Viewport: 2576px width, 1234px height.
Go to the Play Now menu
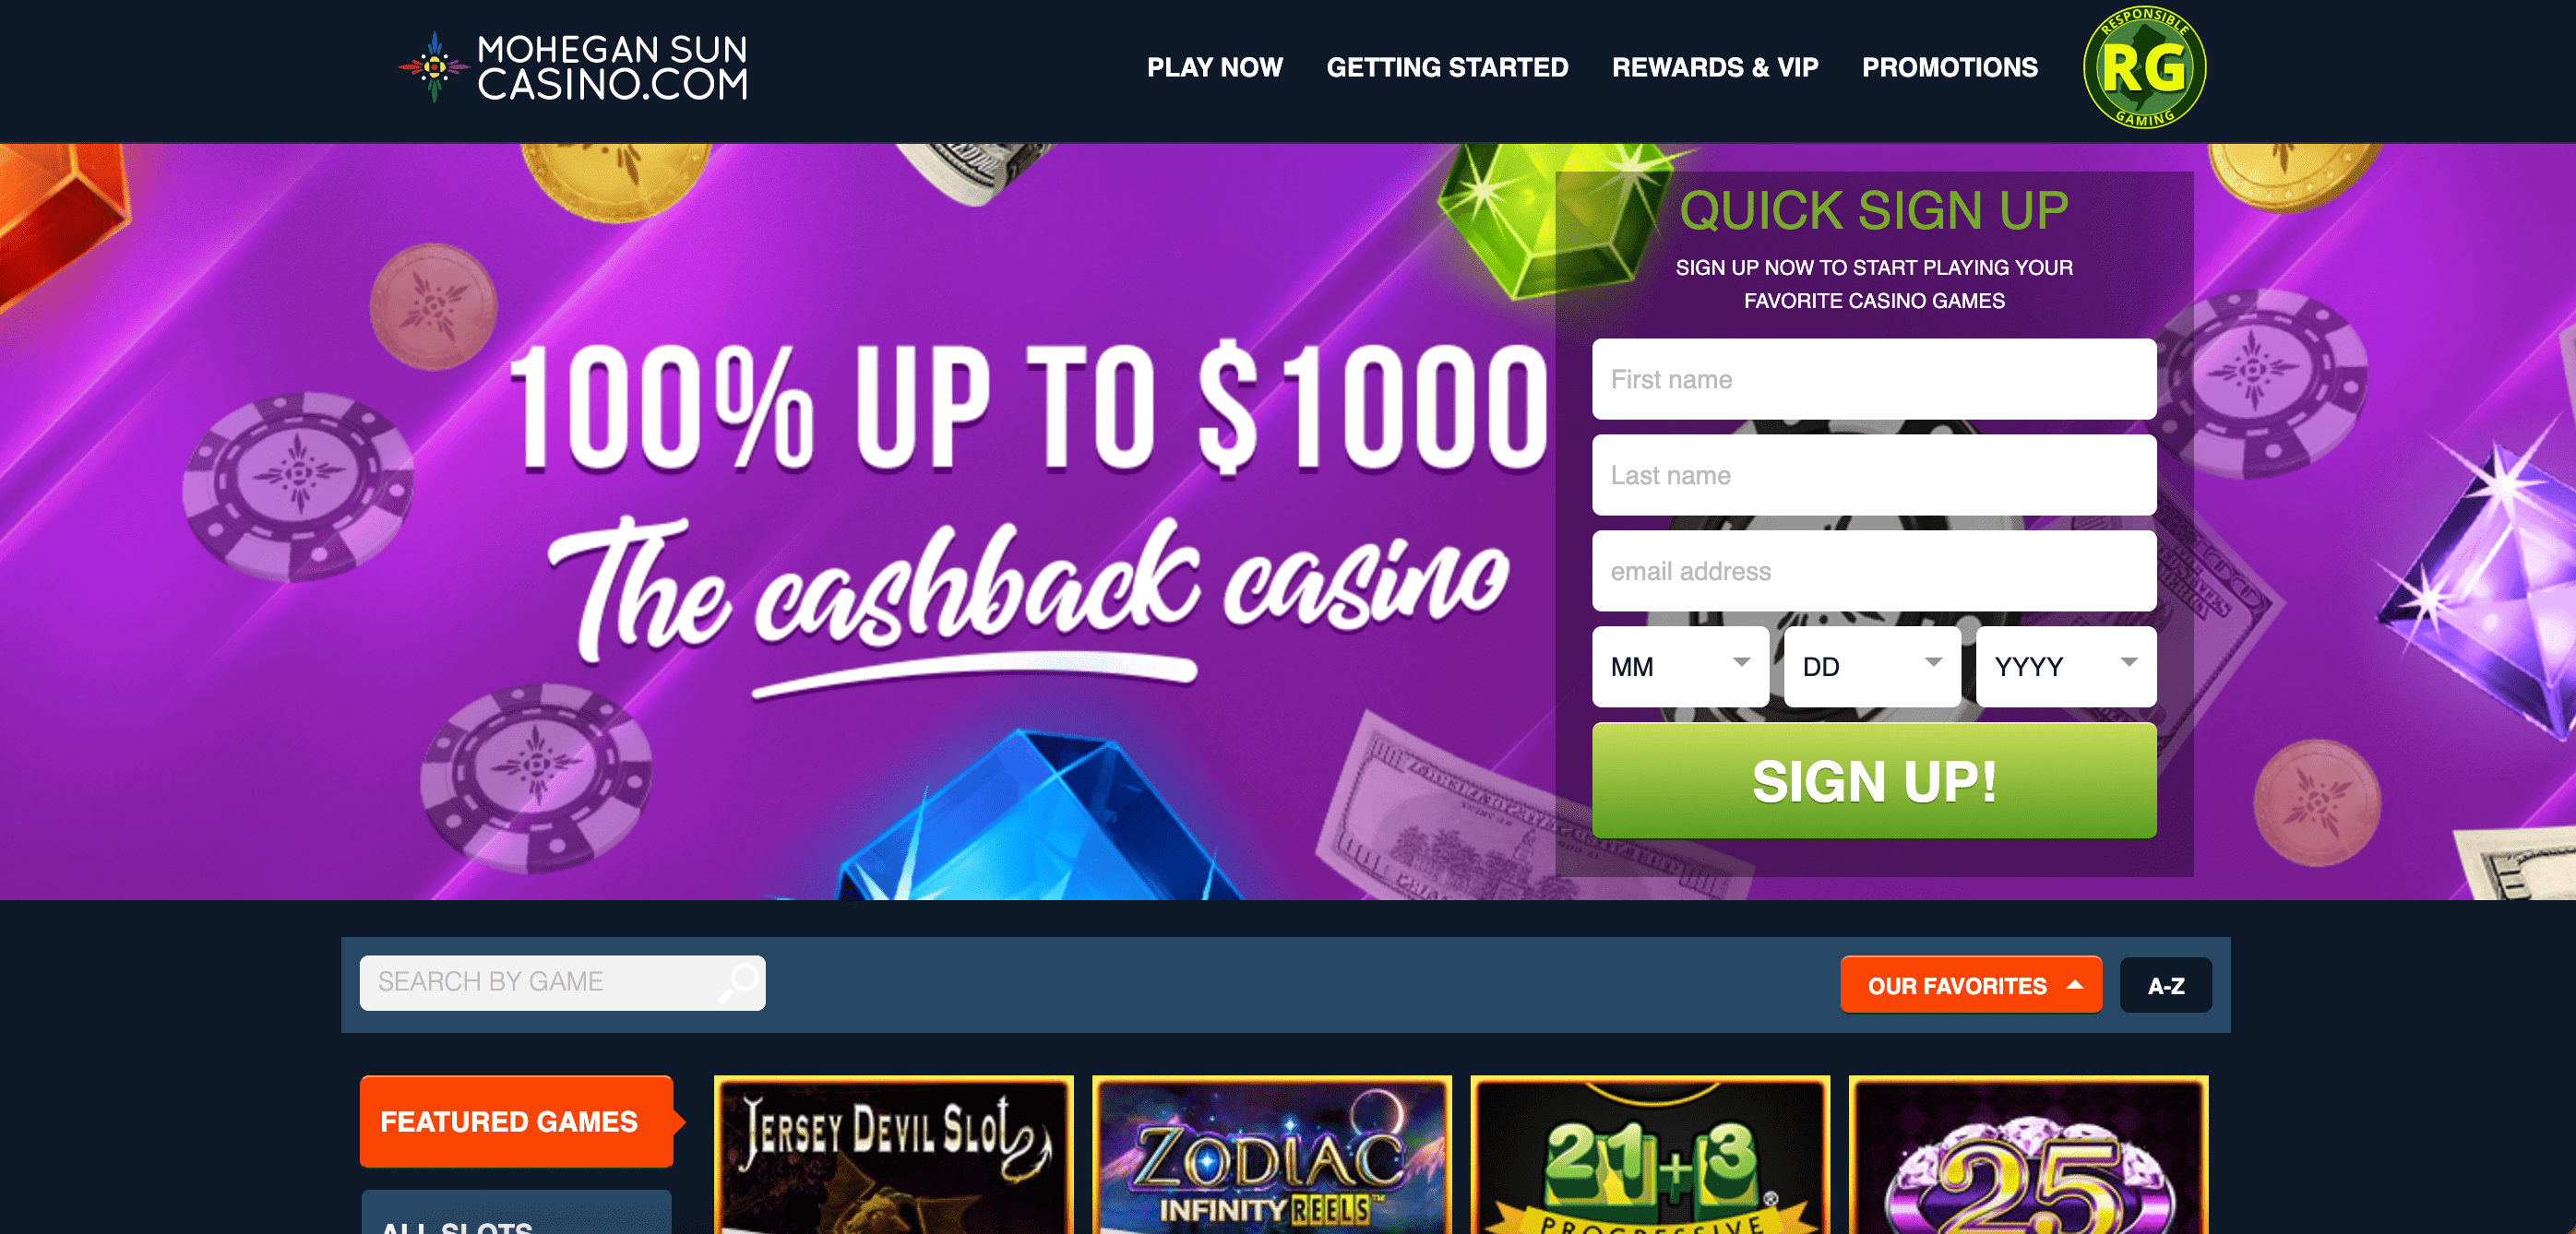pos(1214,67)
